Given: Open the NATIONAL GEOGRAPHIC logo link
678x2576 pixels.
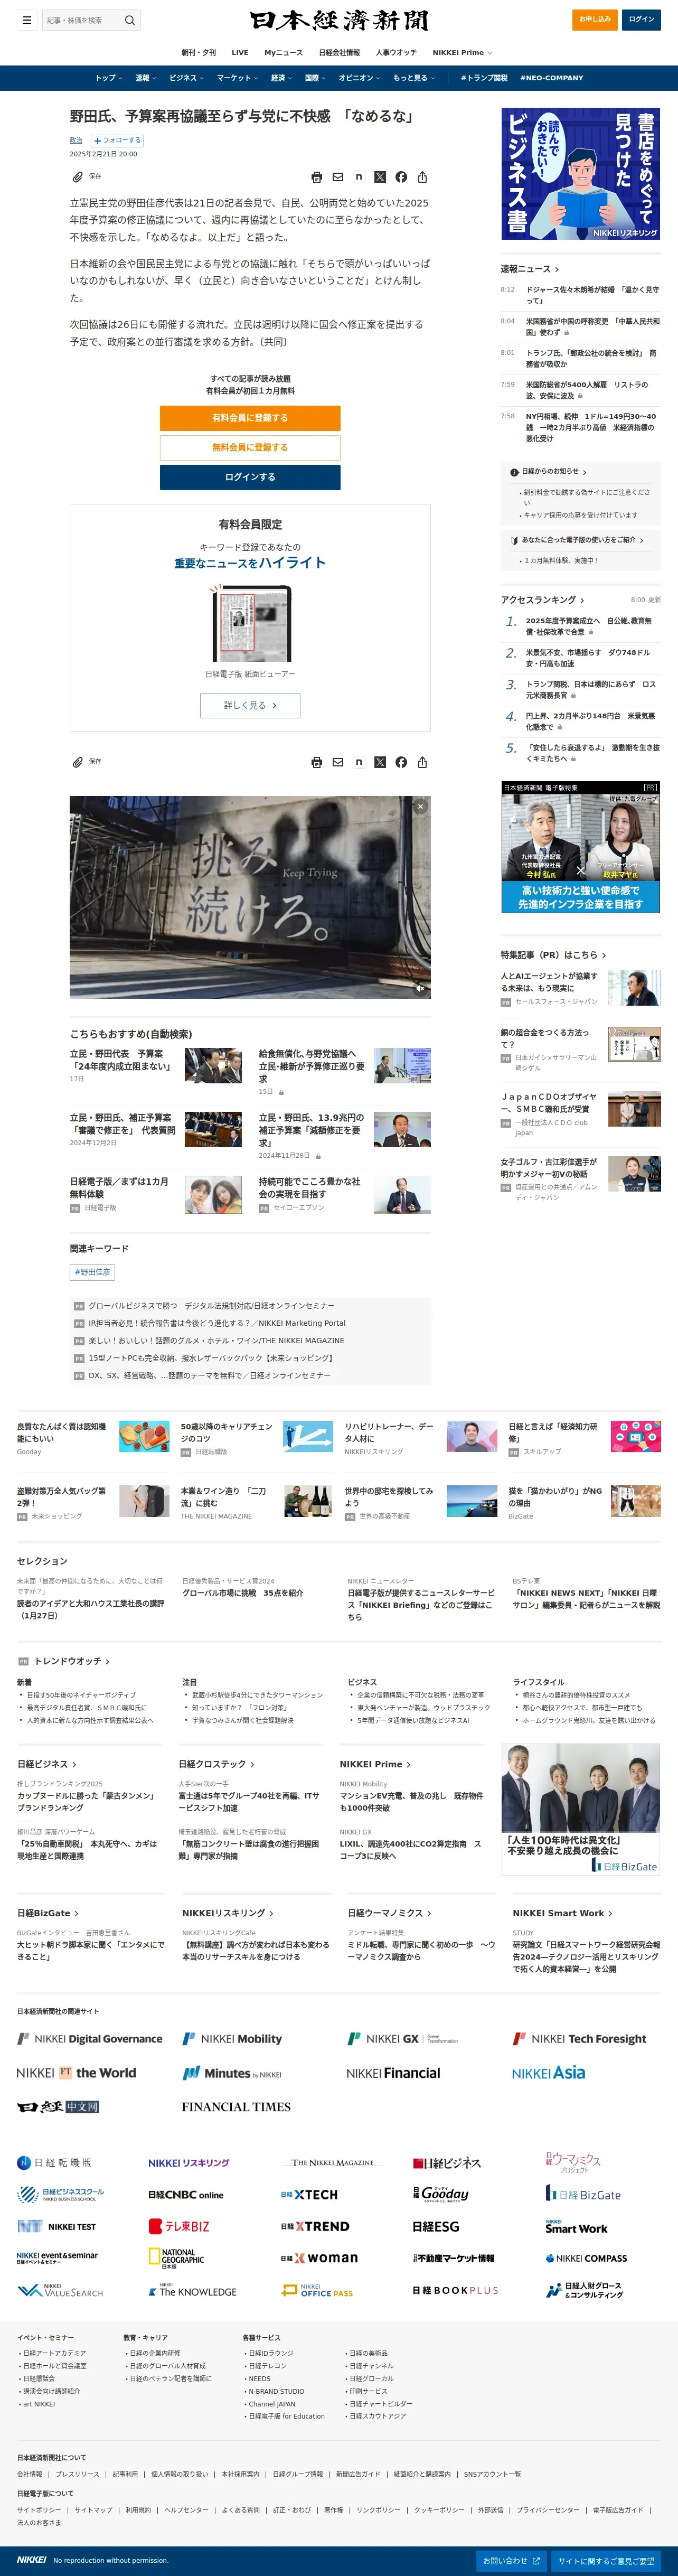Looking at the screenshot, I should coord(176,2258).
